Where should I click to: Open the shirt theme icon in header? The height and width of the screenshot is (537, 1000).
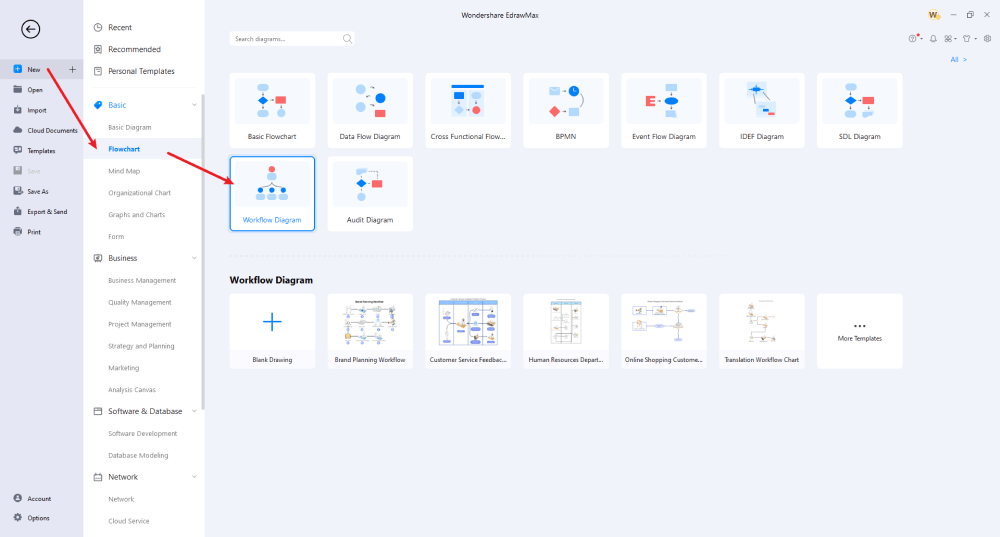tap(968, 39)
